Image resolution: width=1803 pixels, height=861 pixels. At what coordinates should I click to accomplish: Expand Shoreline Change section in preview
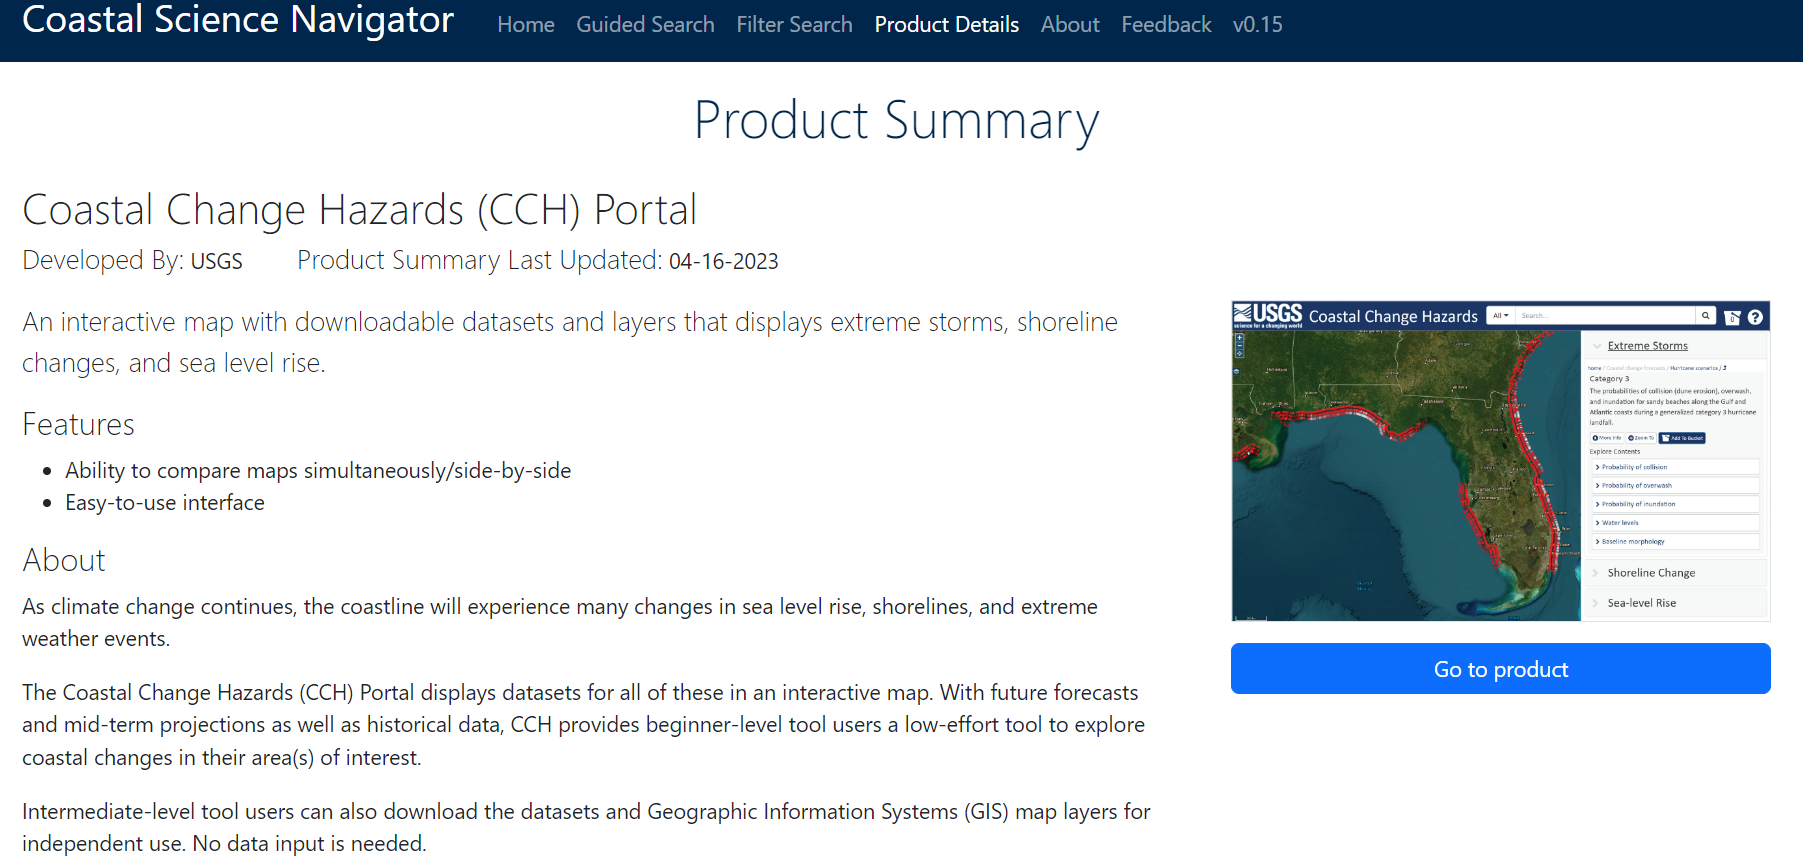tap(1650, 573)
